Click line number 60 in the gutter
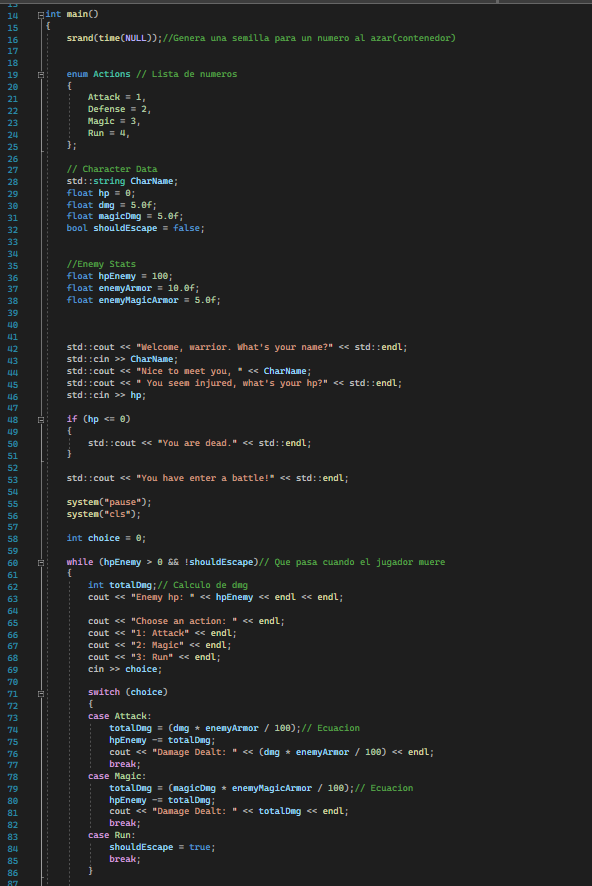592x886 pixels. click(12, 563)
